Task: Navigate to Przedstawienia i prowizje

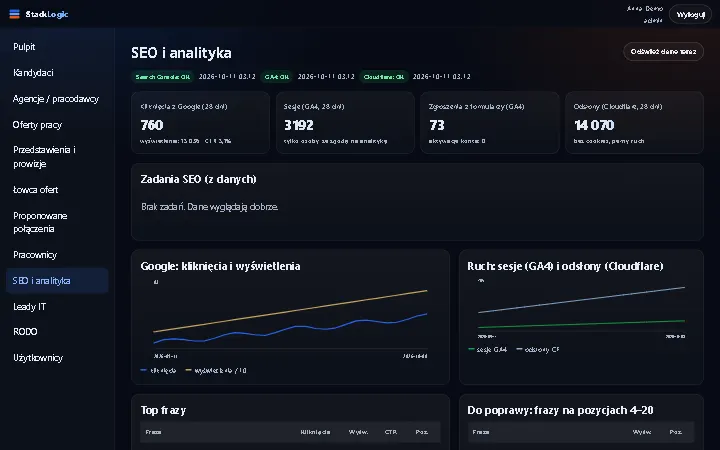Action: coord(57,157)
